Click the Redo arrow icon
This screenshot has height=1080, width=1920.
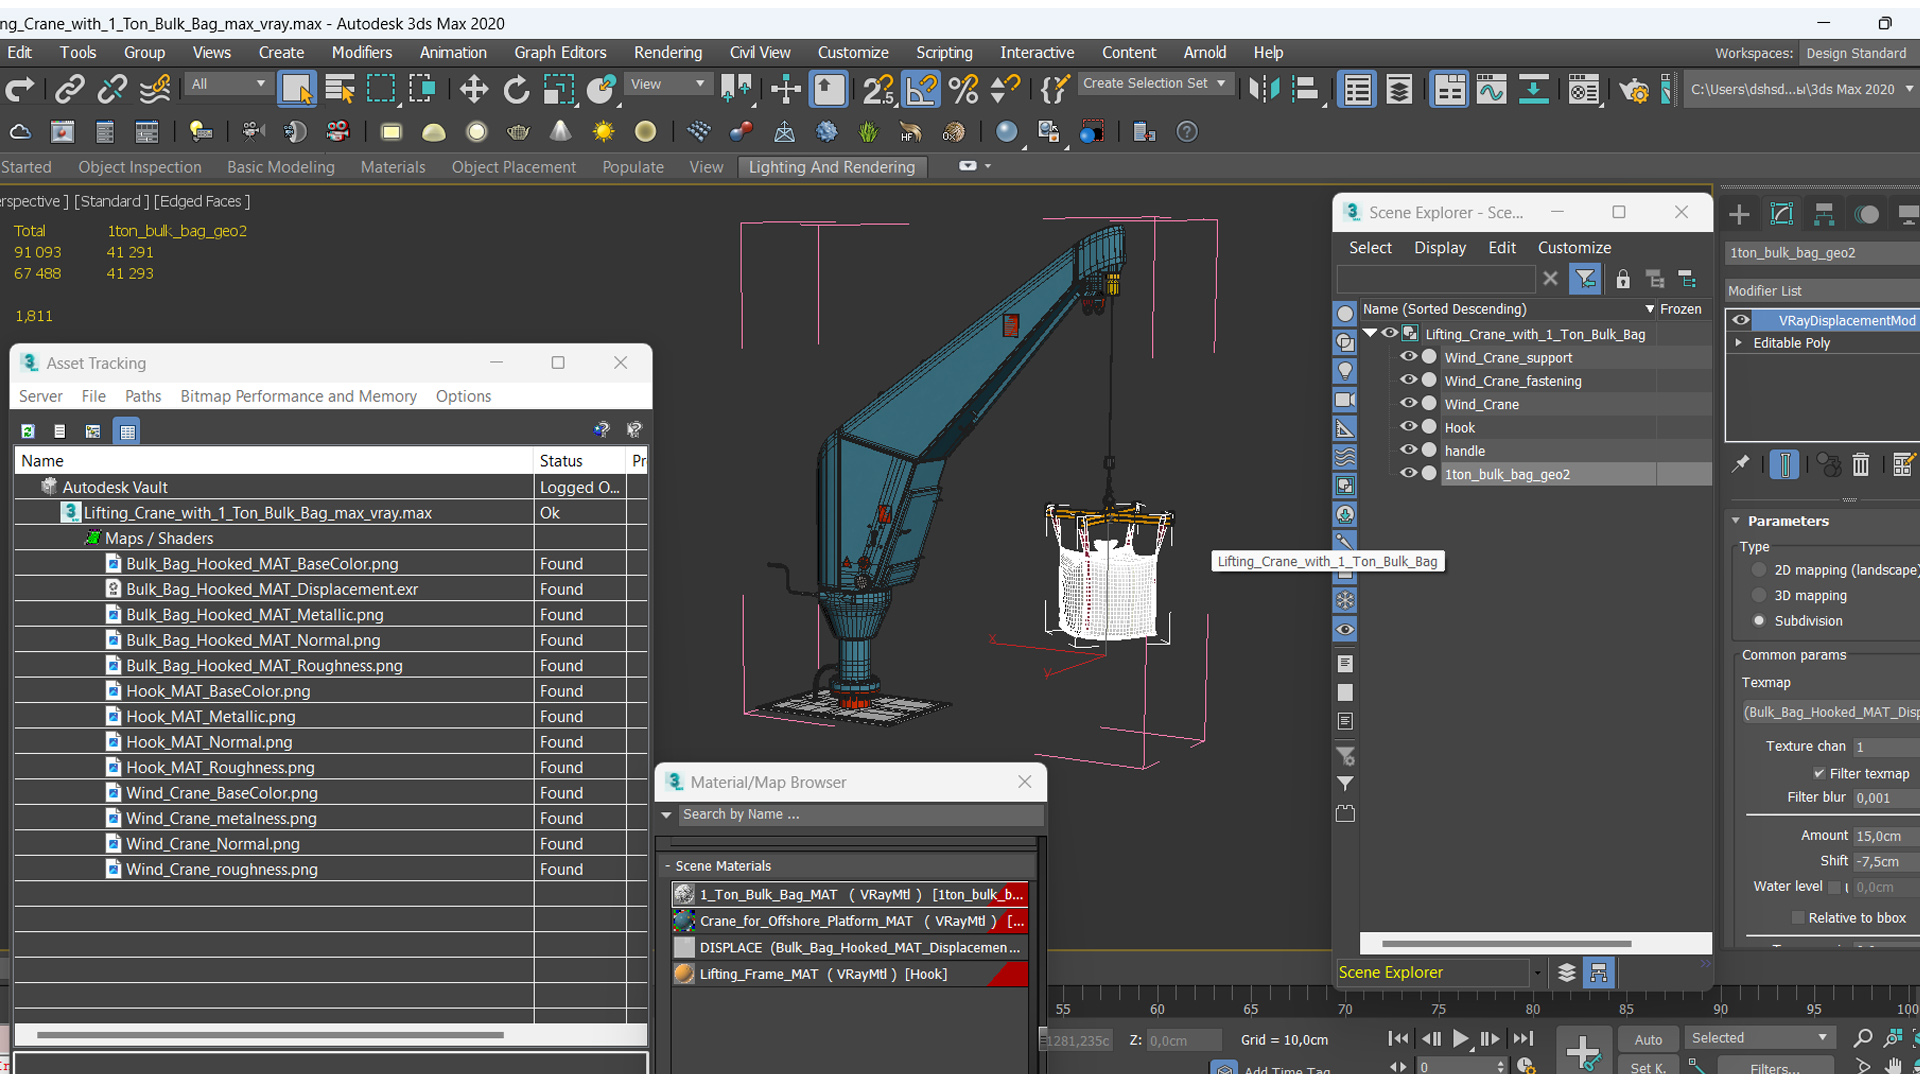point(20,90)
